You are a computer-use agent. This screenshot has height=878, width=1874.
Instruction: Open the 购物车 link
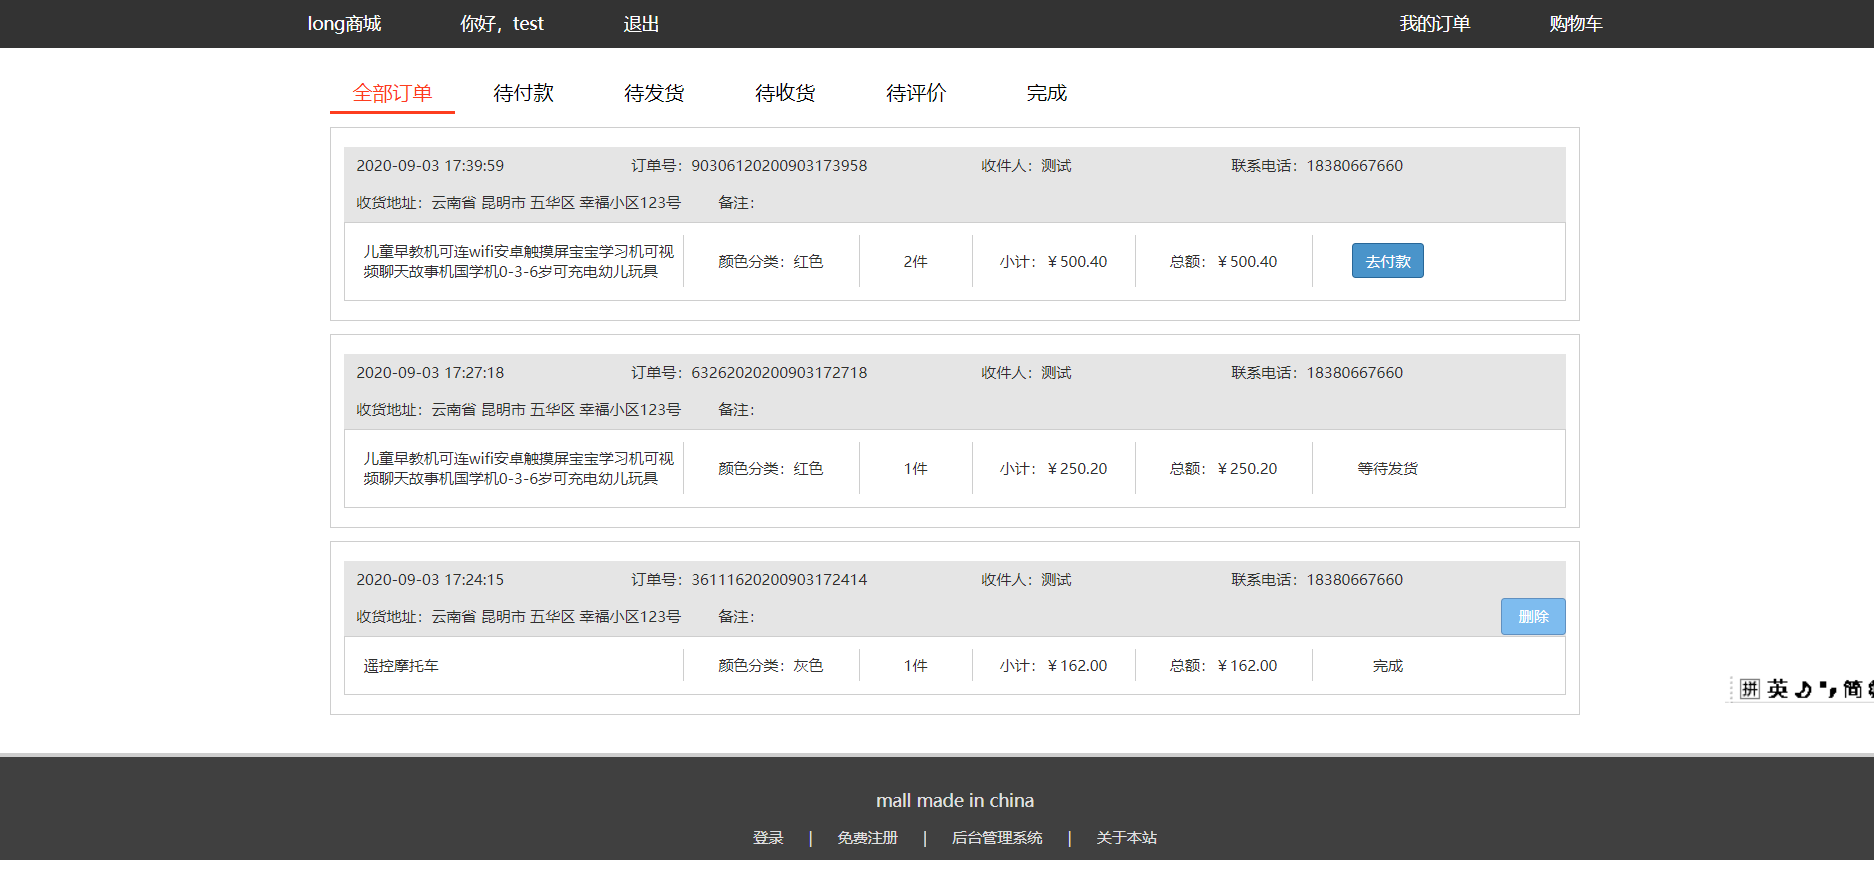(1575, 24)
